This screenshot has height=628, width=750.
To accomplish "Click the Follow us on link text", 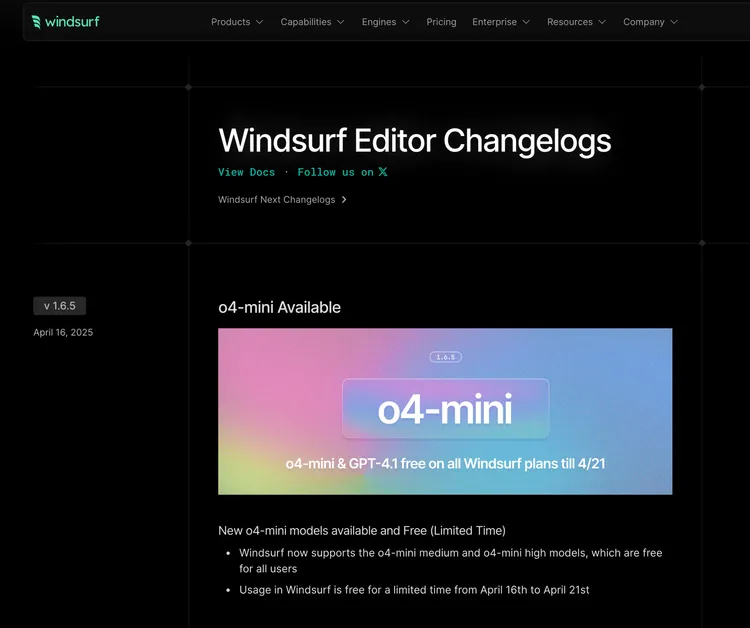I will pyautogui.click(x=335, y=172).
